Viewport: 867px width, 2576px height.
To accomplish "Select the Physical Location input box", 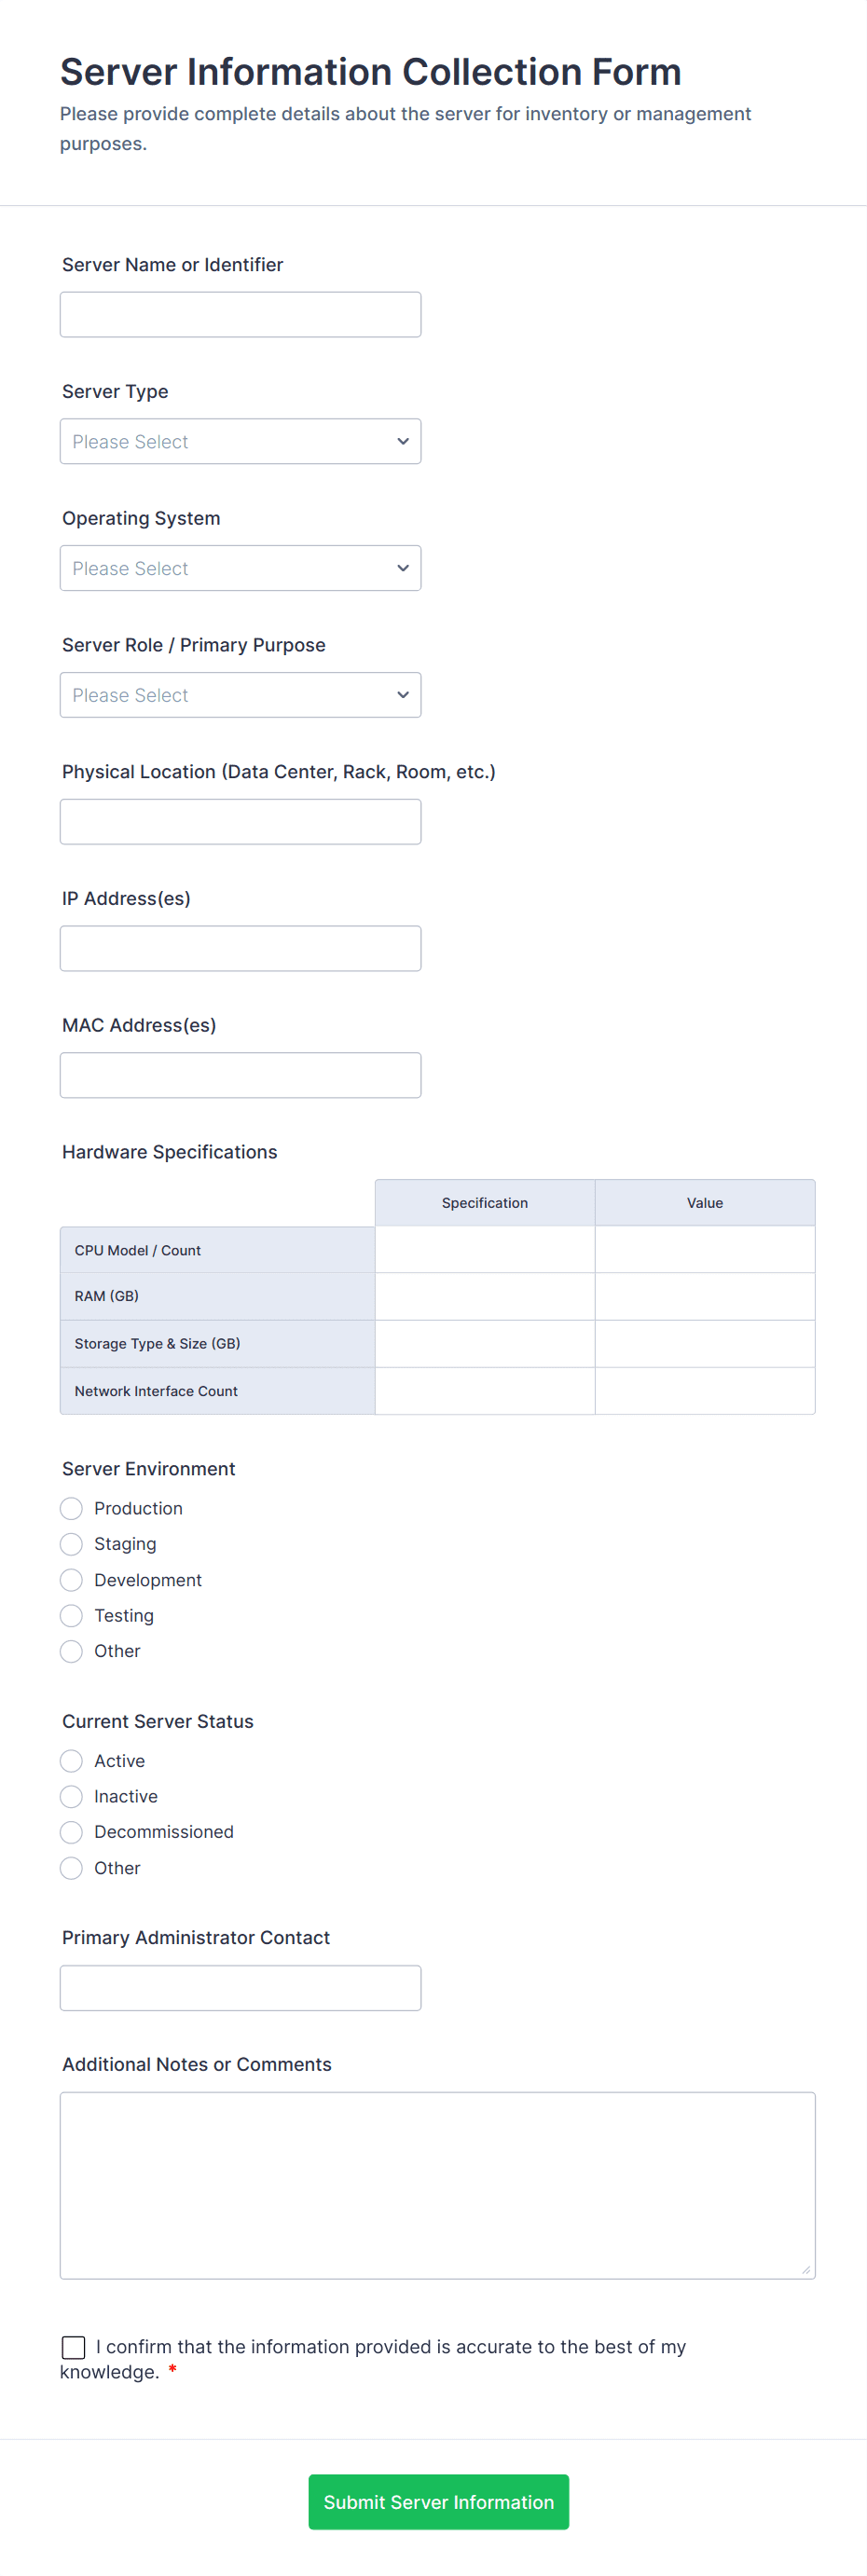I will pos(240,820).
